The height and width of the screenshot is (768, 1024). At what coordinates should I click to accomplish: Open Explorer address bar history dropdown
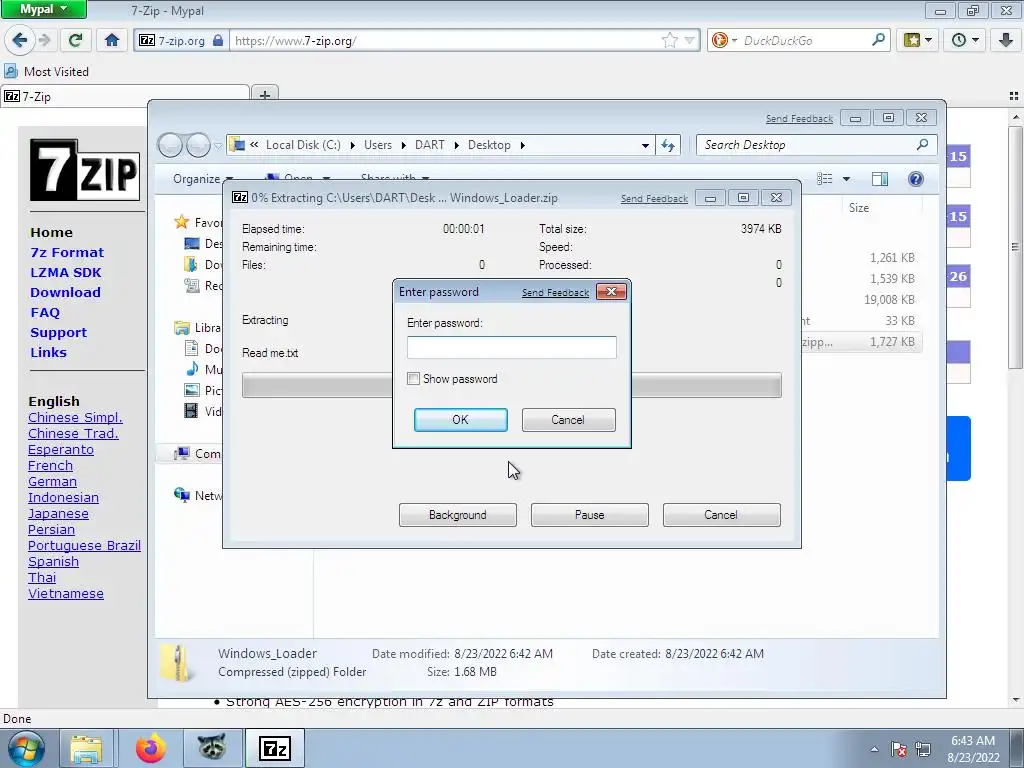pyautogui.click(x=645, y=145)
